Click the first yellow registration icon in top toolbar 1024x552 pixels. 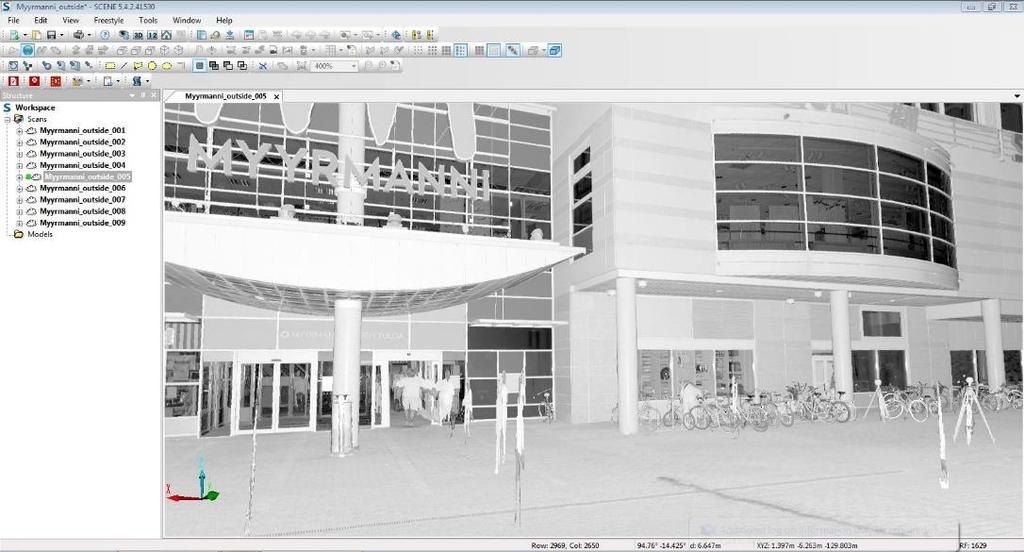point(417,35)
